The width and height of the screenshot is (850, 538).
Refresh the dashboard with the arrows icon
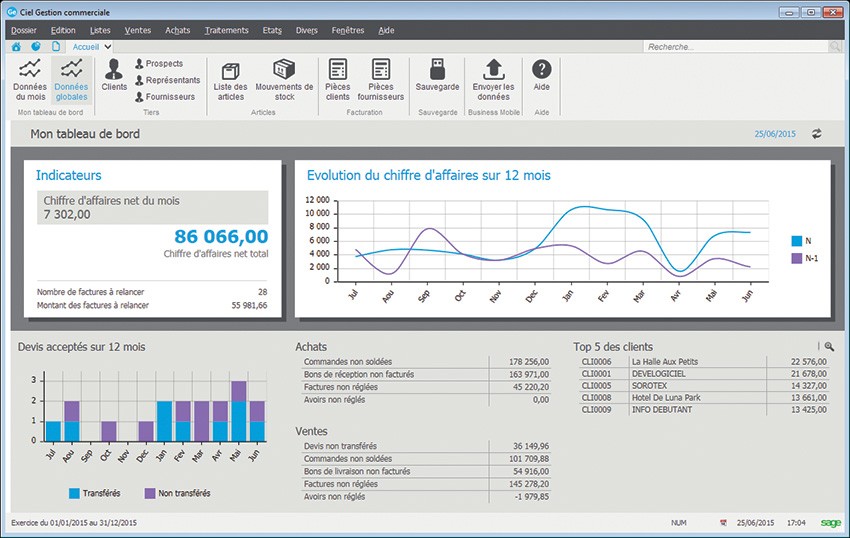coord(816,134)
